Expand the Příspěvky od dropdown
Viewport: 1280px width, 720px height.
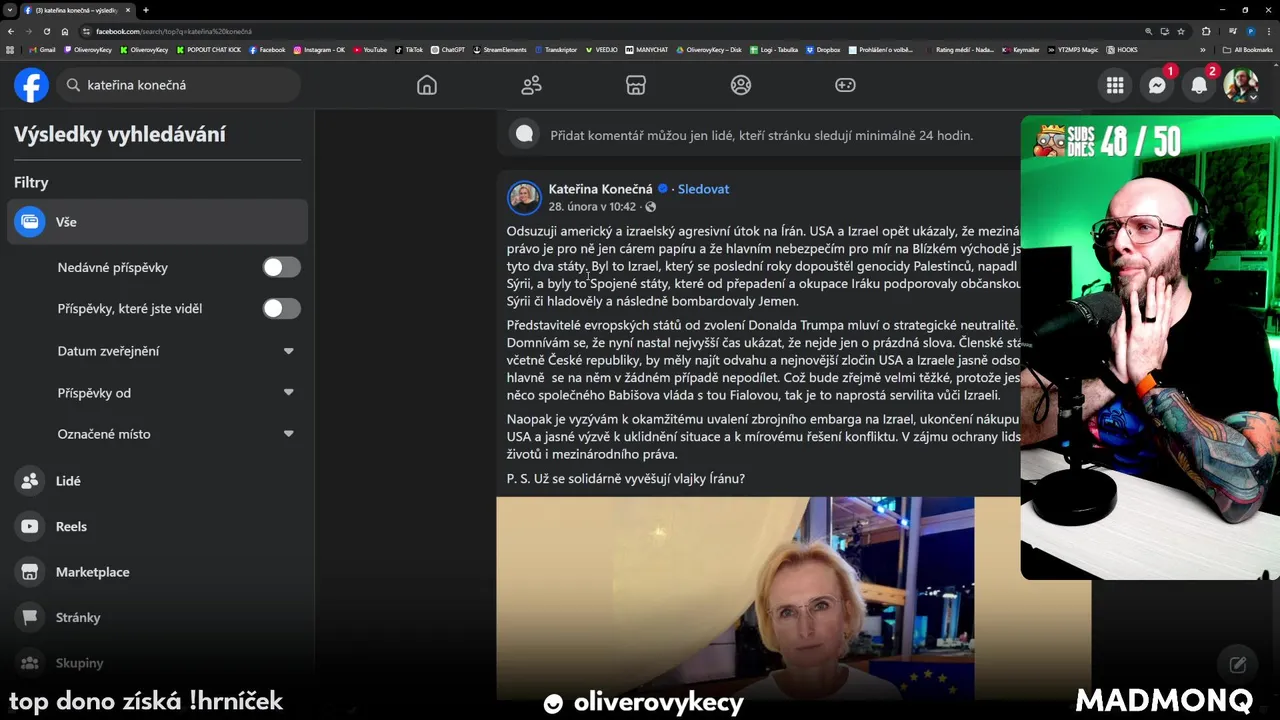pyautogui.click(x=289, y=393)
